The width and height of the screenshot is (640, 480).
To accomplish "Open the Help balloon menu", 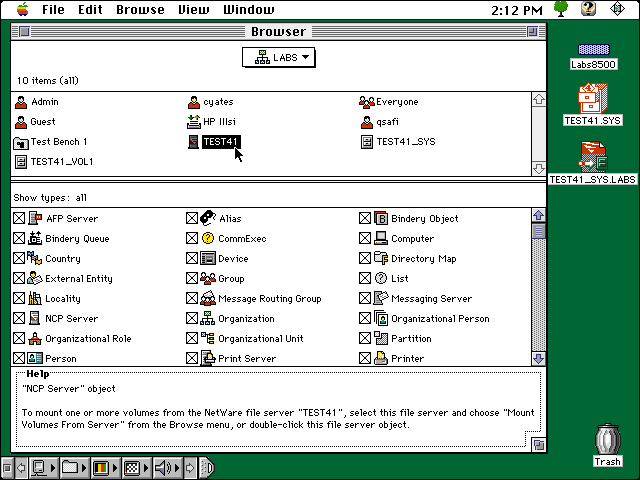I will [x=589, y=9].
